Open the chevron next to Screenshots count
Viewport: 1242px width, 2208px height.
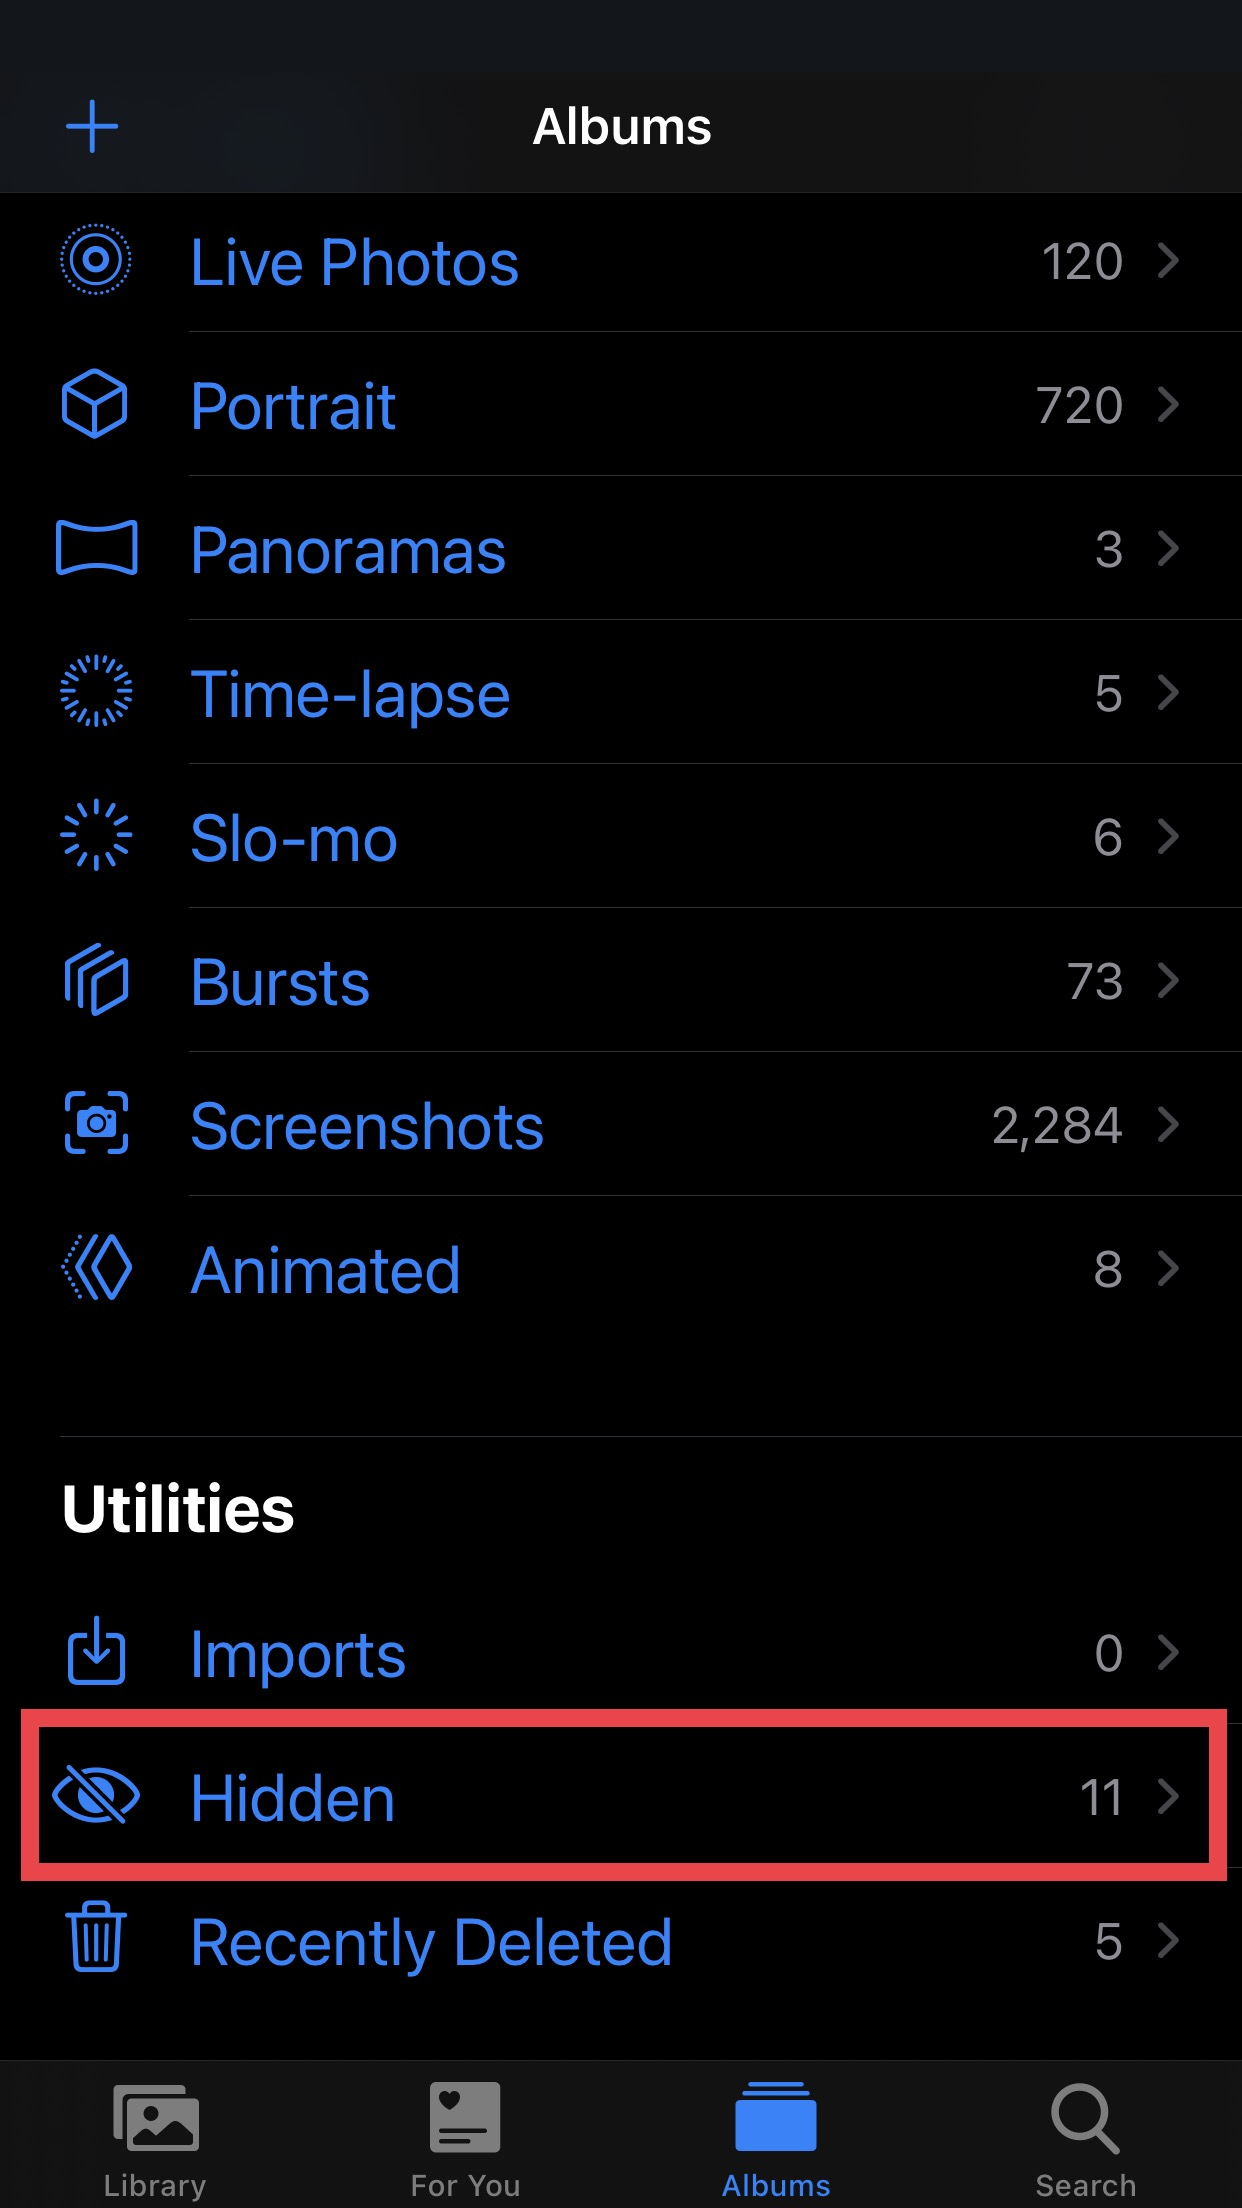click(x=1168, y=1124)
